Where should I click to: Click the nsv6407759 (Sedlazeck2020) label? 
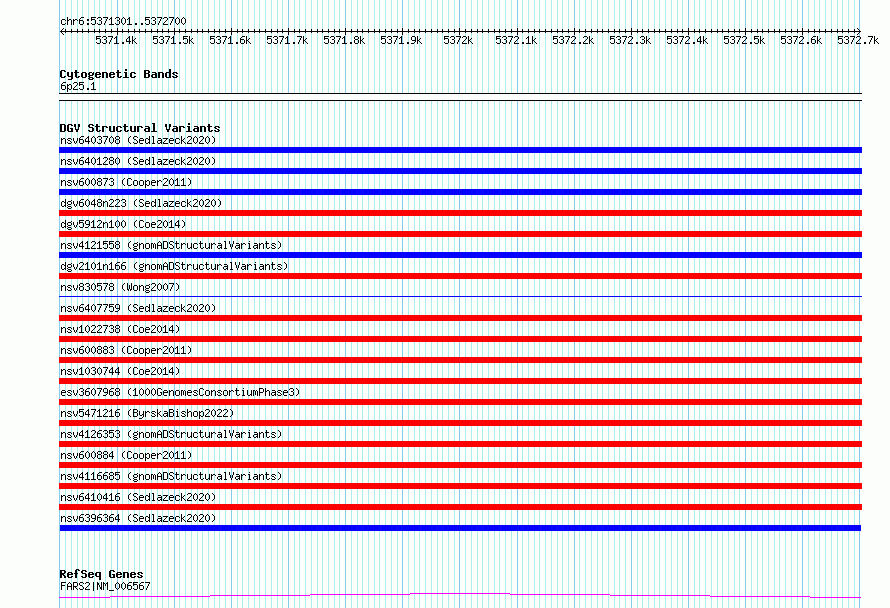[138, 308]
